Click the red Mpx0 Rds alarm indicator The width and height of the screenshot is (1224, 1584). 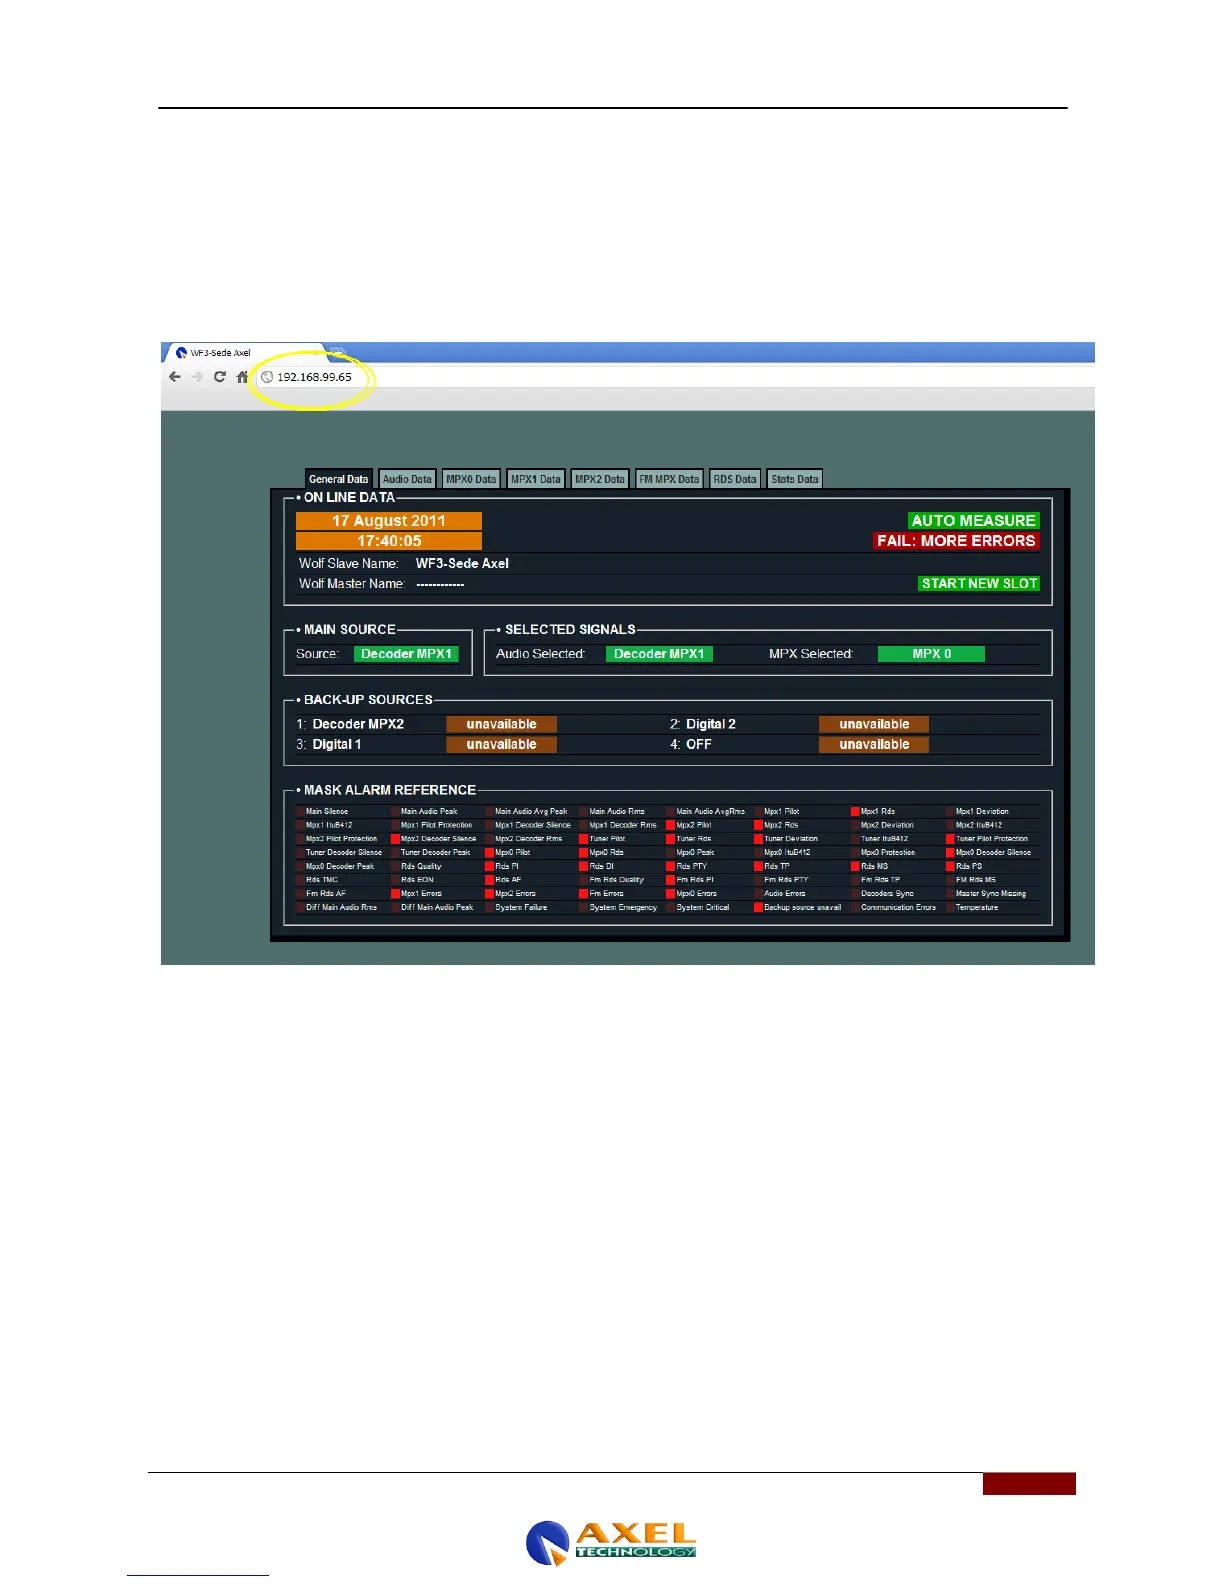[x=583, y=853]
